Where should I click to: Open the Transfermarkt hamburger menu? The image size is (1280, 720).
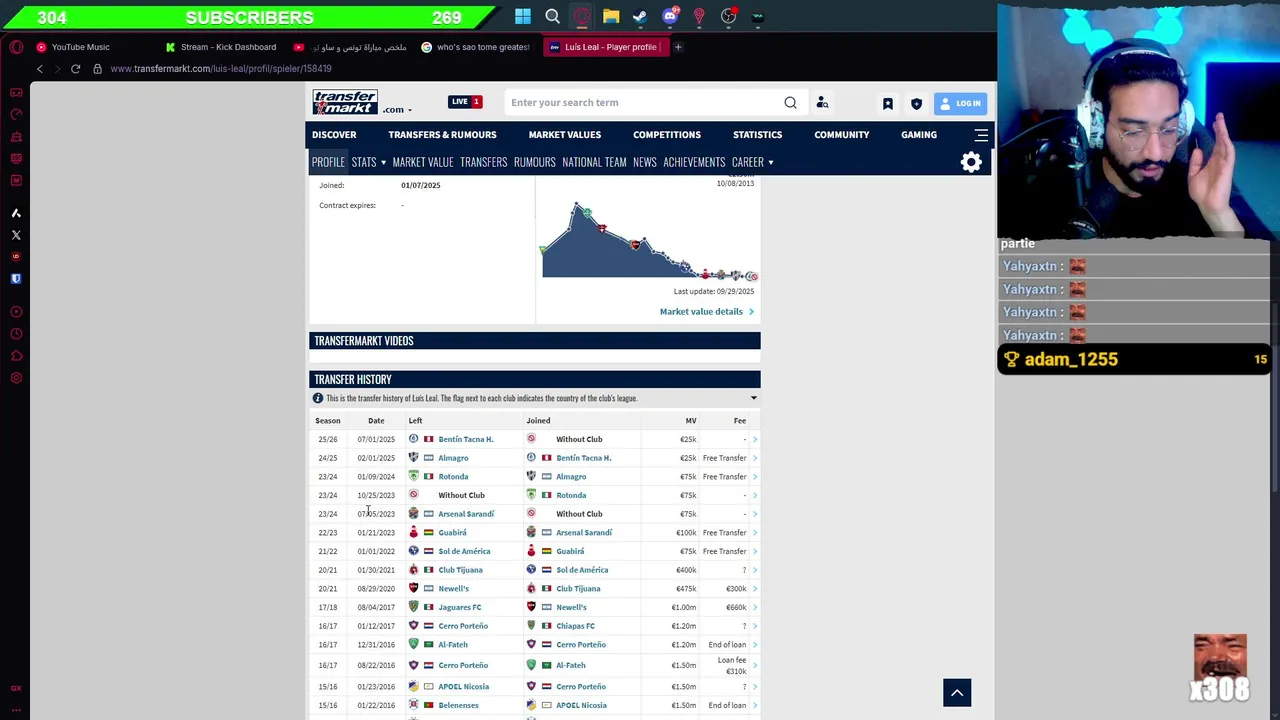tap(981, 134)
